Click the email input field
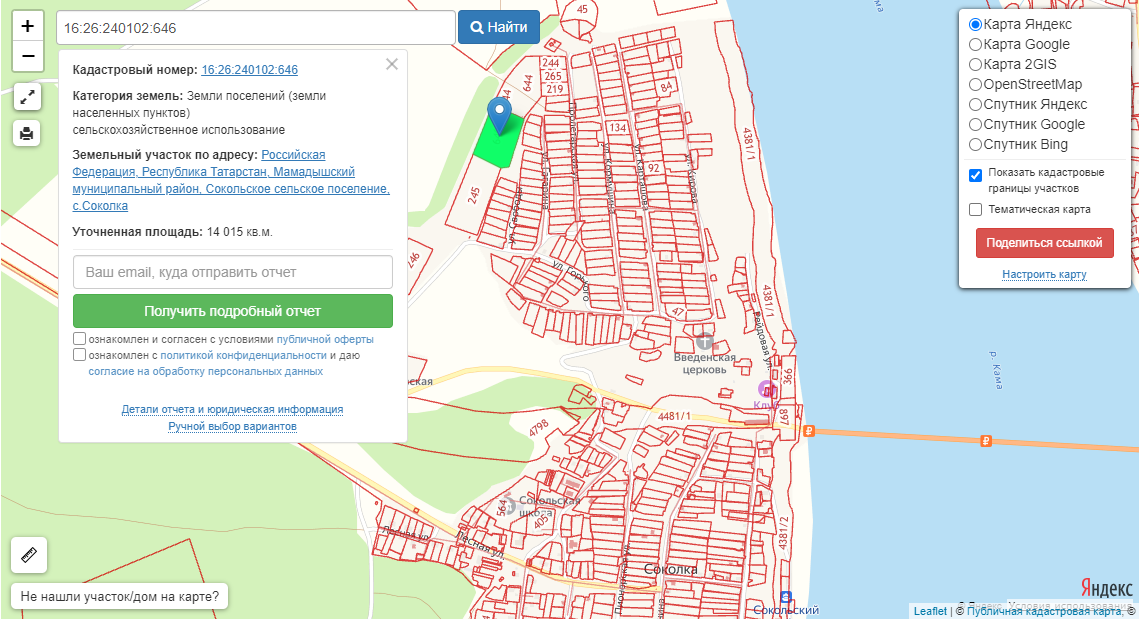 tap(233, 272)
